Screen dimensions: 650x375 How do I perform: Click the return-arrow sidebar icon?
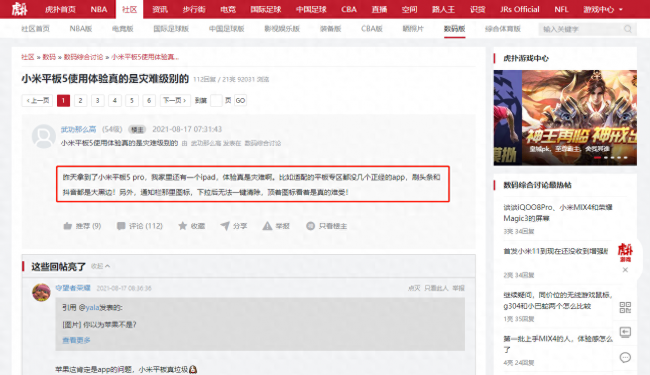pos(625,332)
